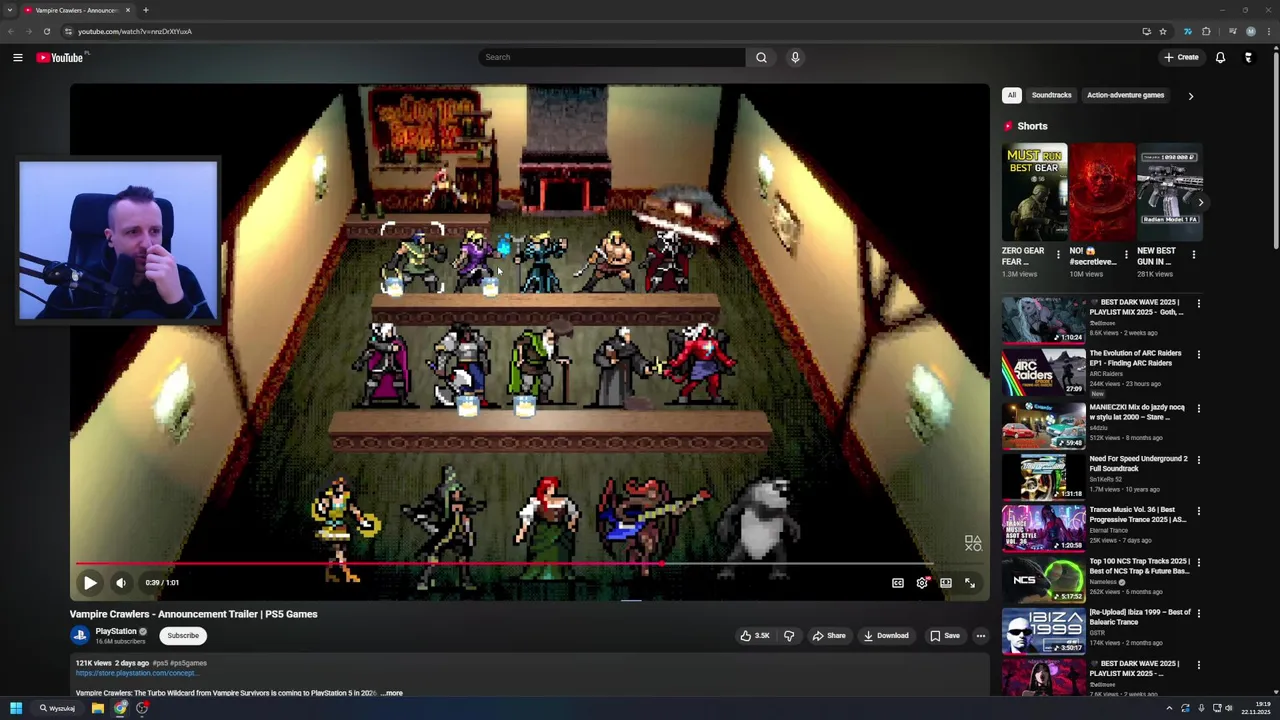Dislike the Vampire Crawlers video

tap(789, 635)
